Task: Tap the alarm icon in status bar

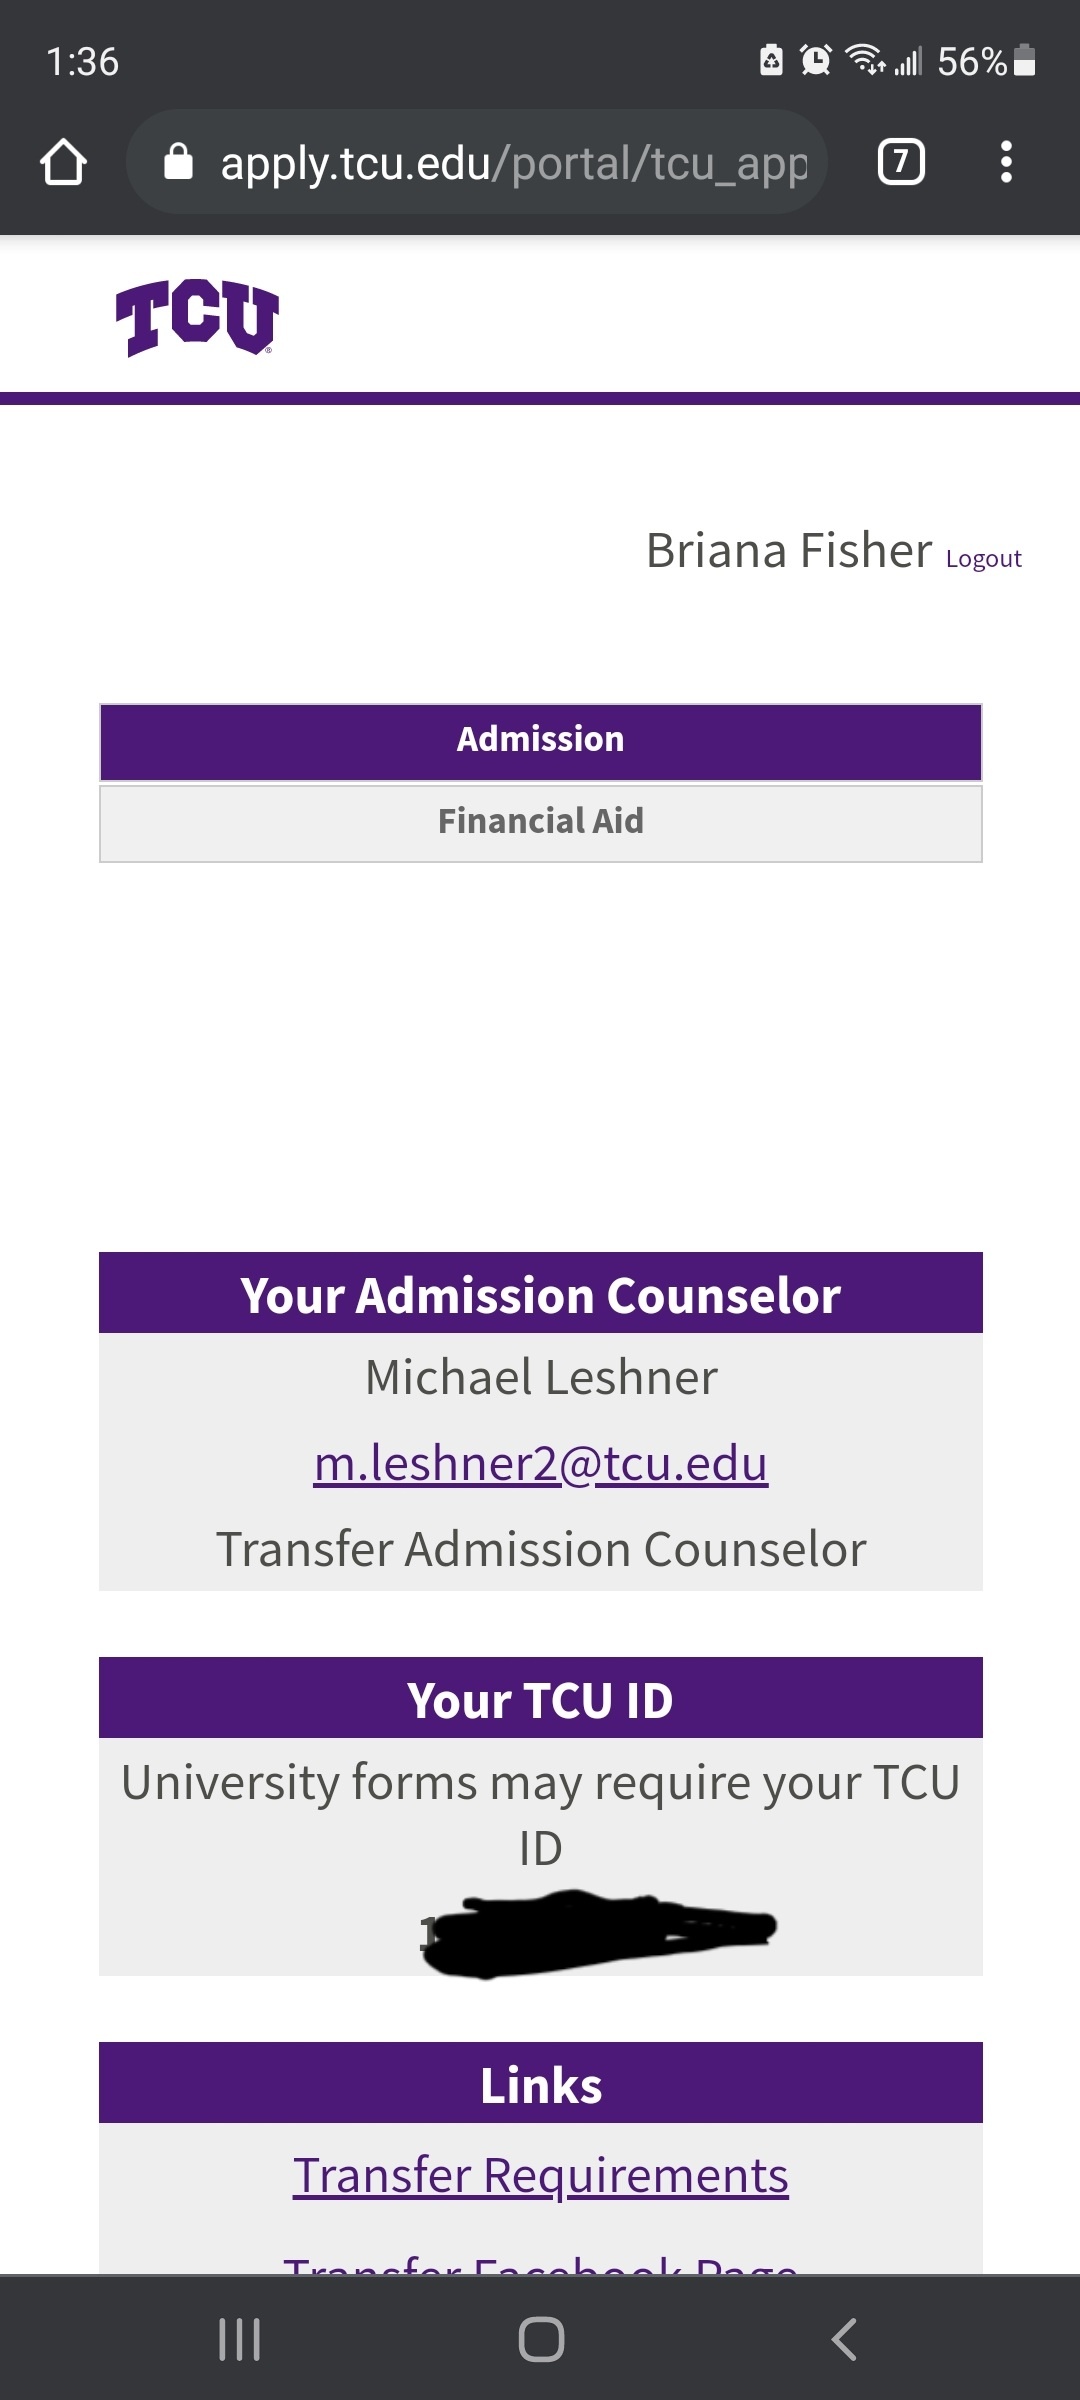Action: click(x=816, y=61)
